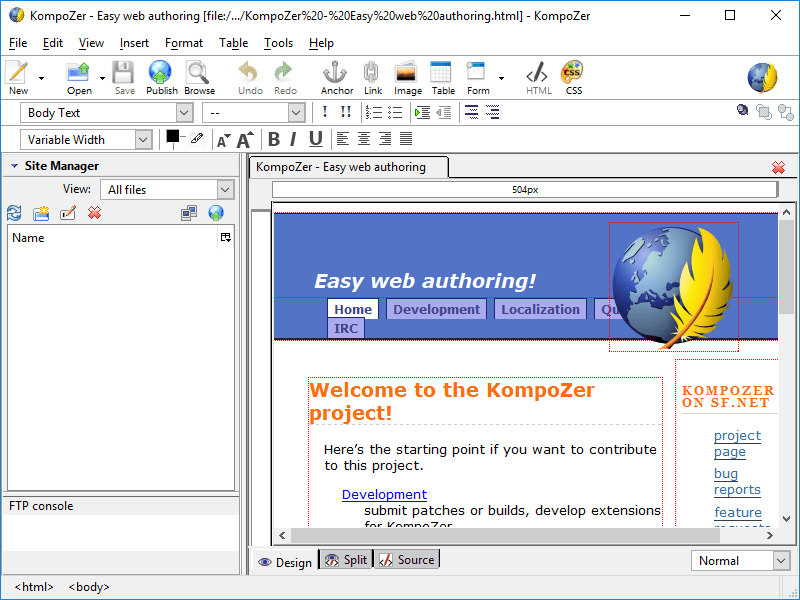
Task: Toggle Underline formatting
Action: 316,139
